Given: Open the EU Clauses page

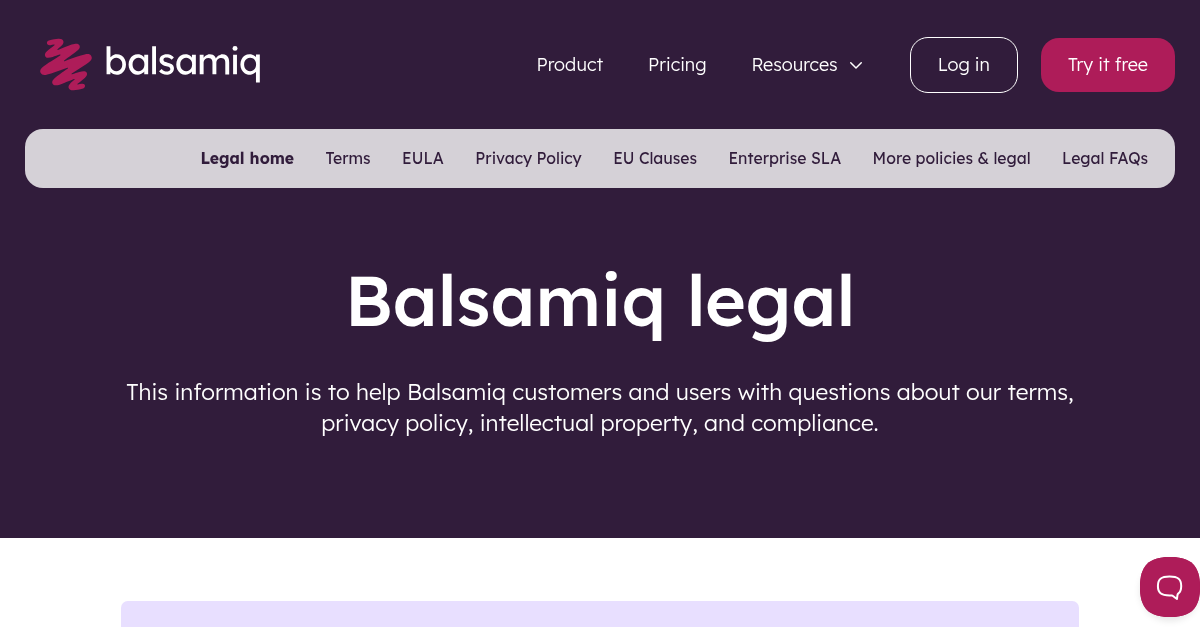Looking at the screenshot, I should [655, 158].
